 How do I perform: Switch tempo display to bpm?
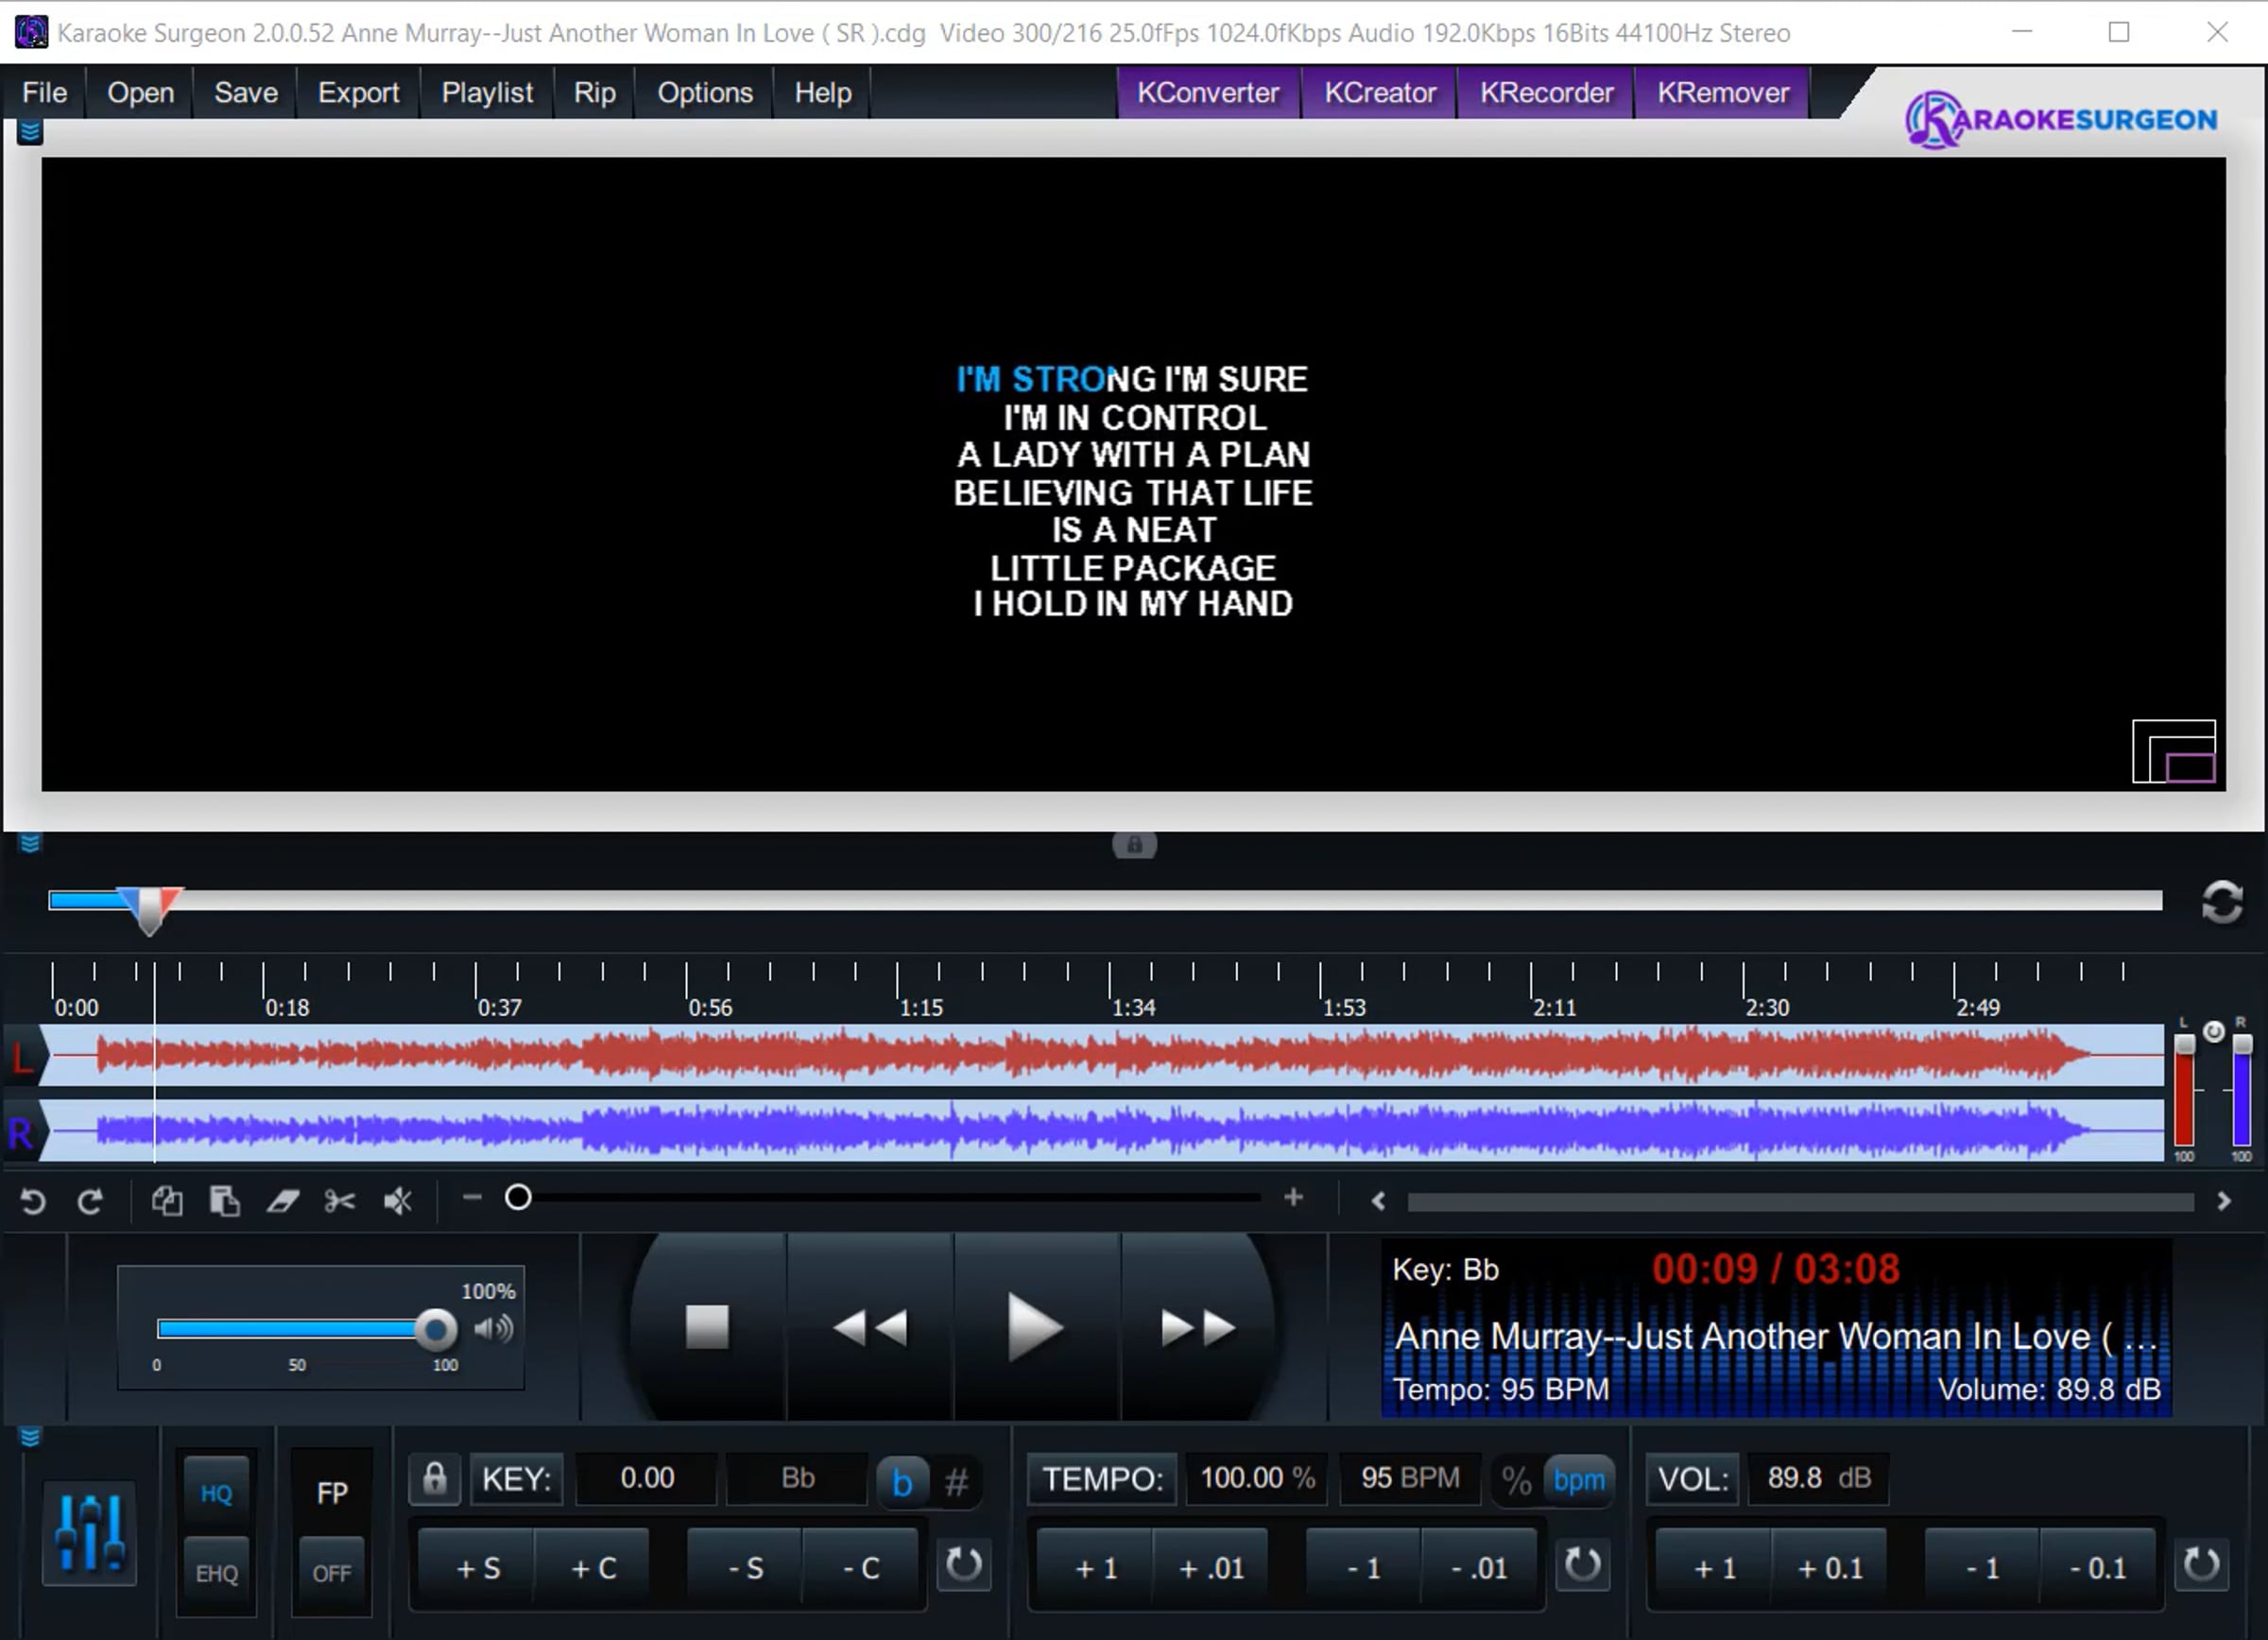[1578, 1480]
